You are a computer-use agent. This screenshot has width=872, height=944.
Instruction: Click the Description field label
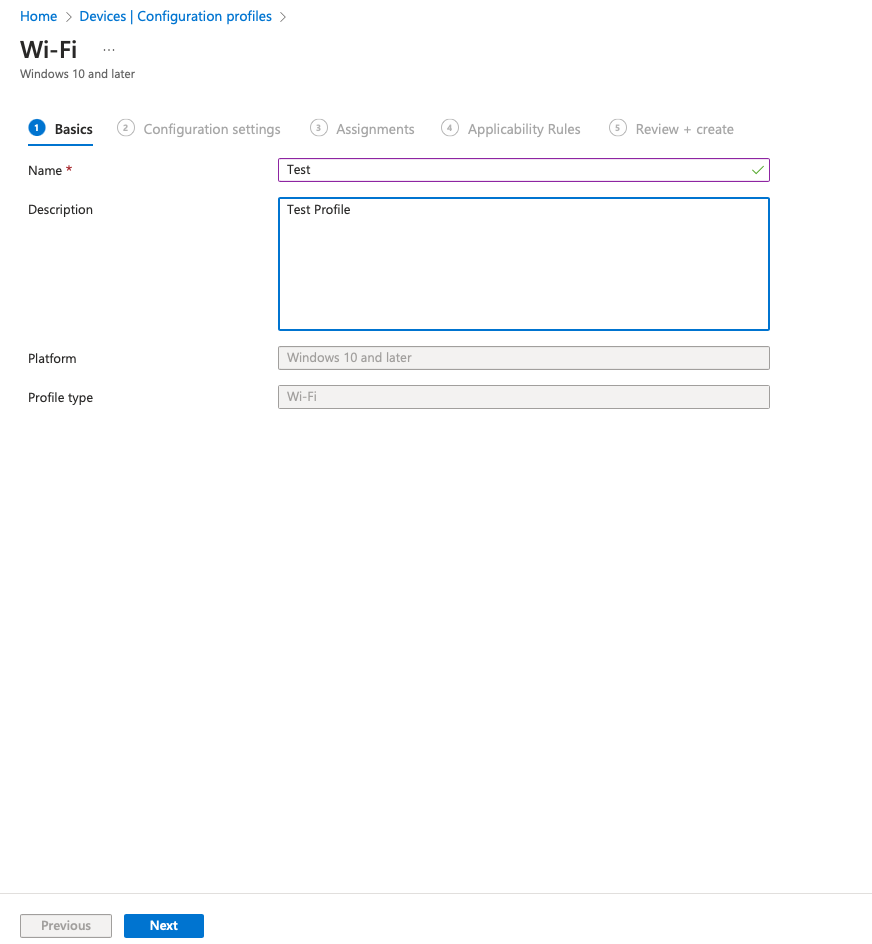tap(60, 210)
